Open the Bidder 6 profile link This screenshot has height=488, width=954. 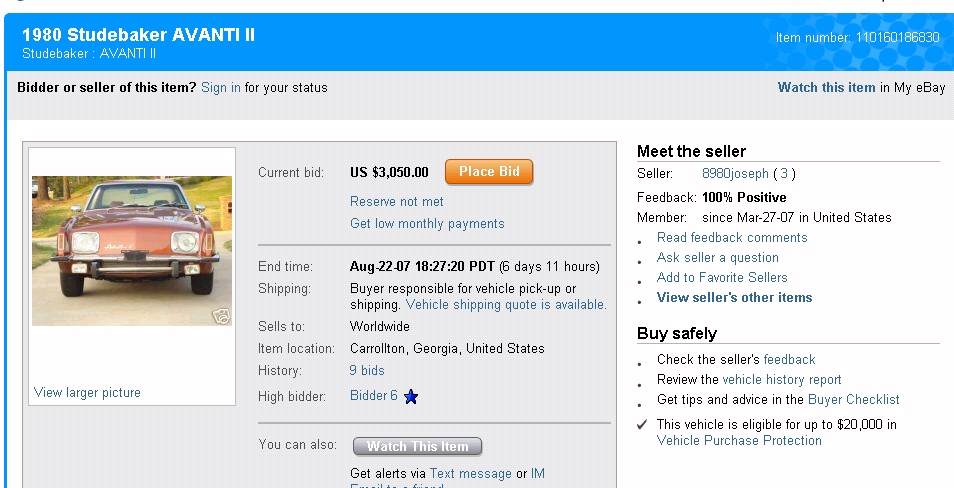pos(373,396)
